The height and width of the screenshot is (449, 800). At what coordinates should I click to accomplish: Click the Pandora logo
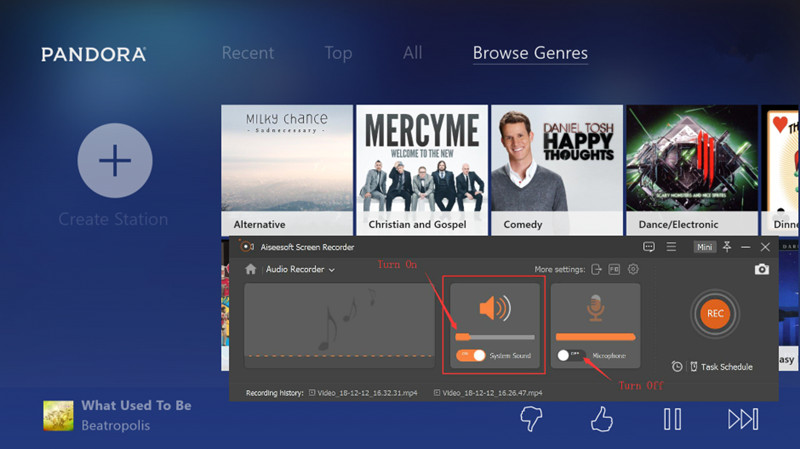click(94, 54)
